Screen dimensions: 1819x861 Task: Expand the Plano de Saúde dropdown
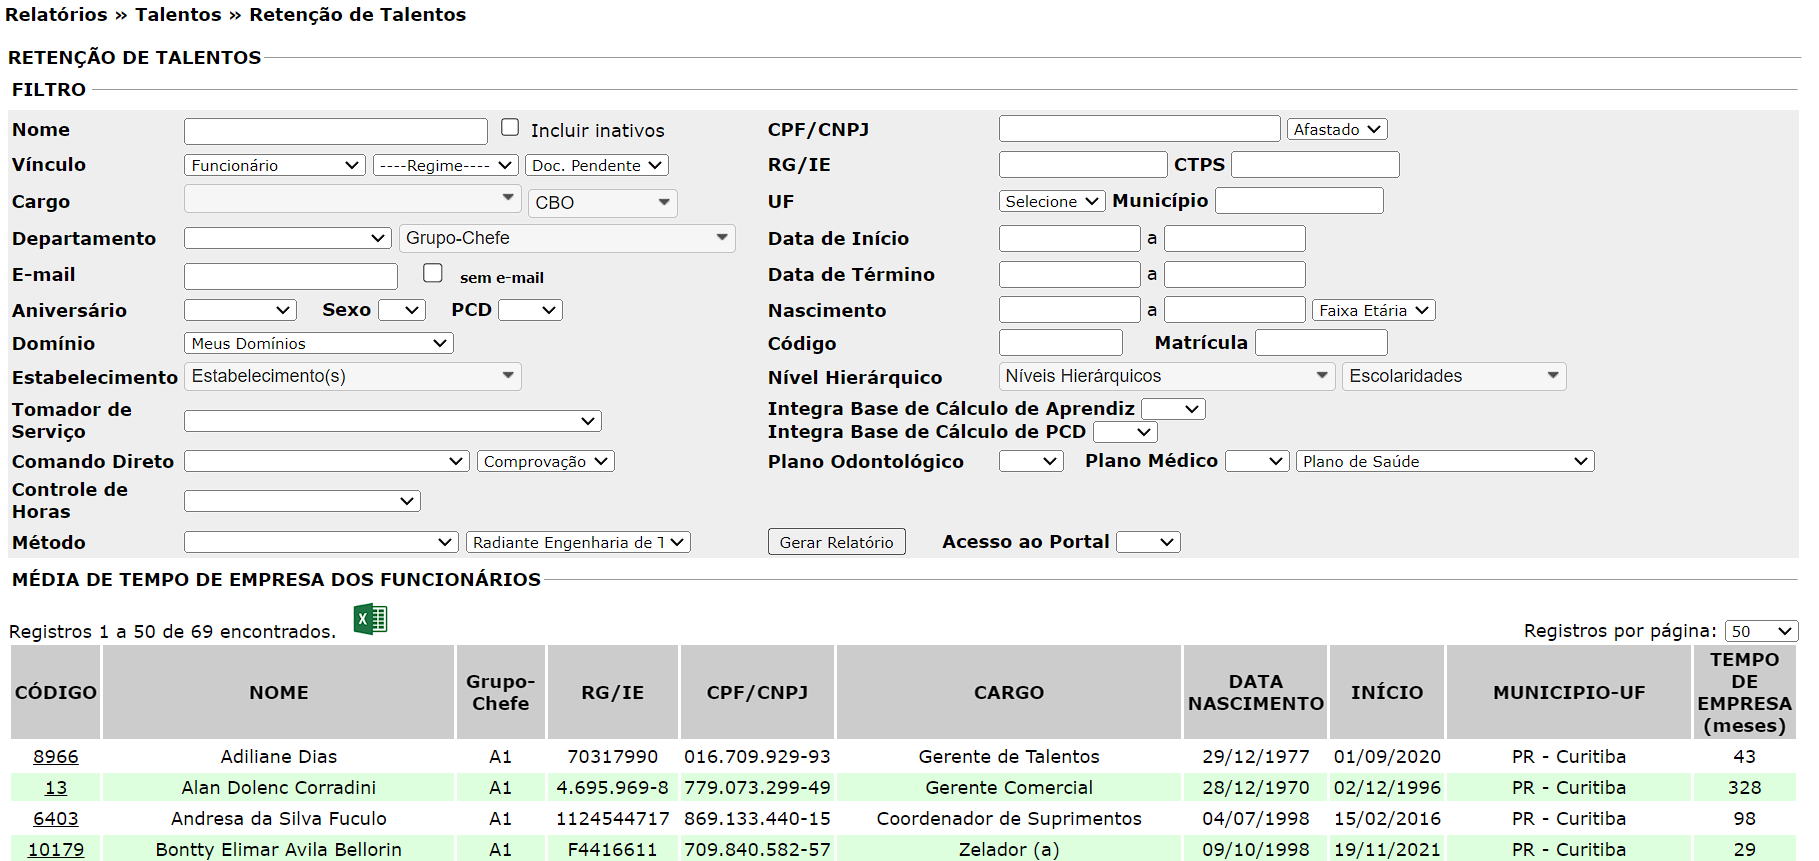click(1445, 461)
